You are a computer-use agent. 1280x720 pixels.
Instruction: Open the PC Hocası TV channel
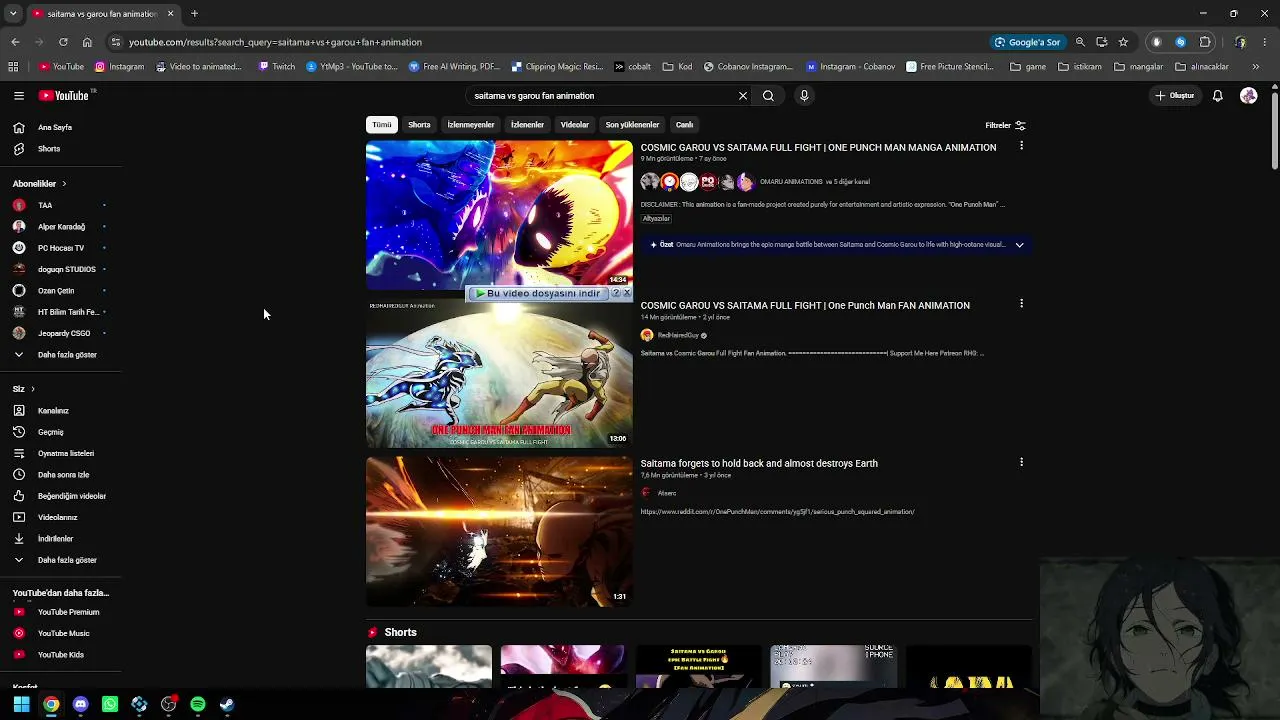point(60,248)
